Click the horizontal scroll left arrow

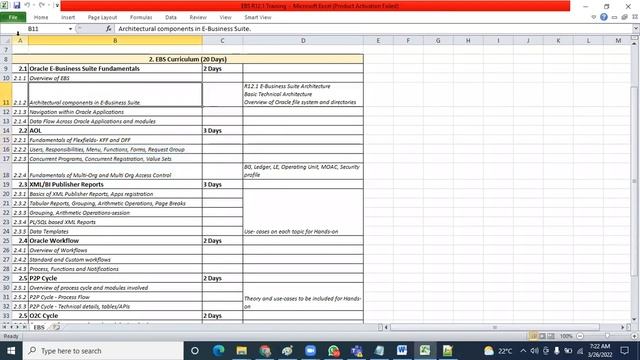click(386, 327)
